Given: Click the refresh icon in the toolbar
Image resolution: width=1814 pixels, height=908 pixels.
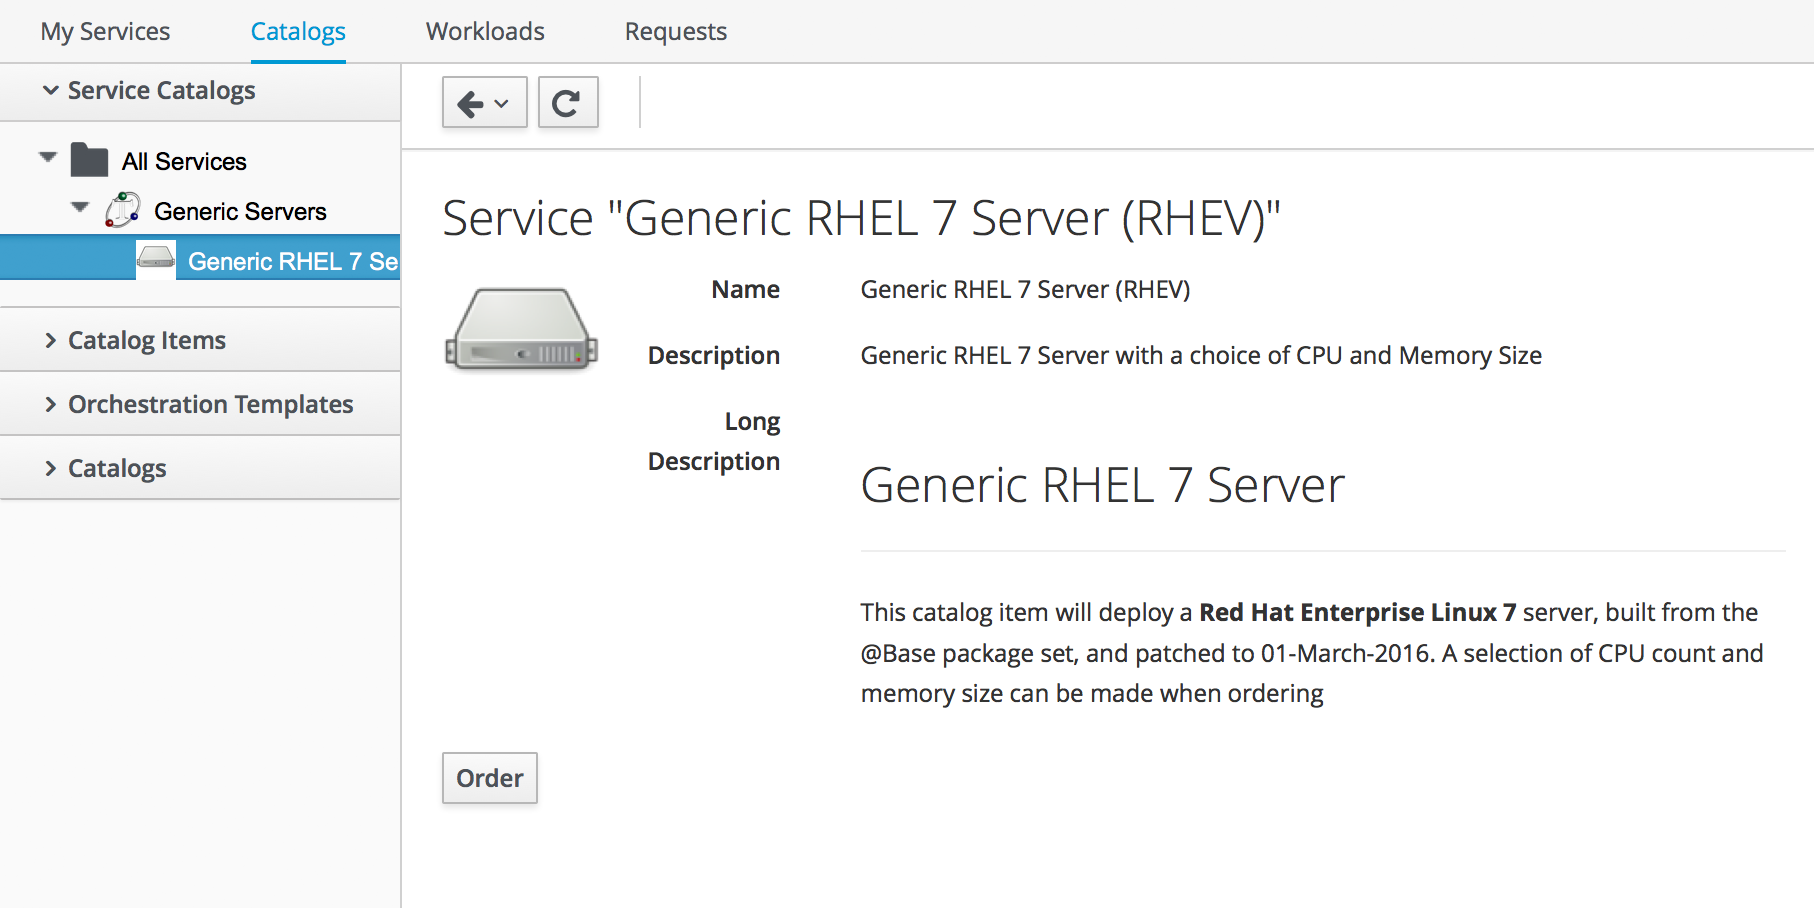Looking at the screenshot, I should 567,103.
